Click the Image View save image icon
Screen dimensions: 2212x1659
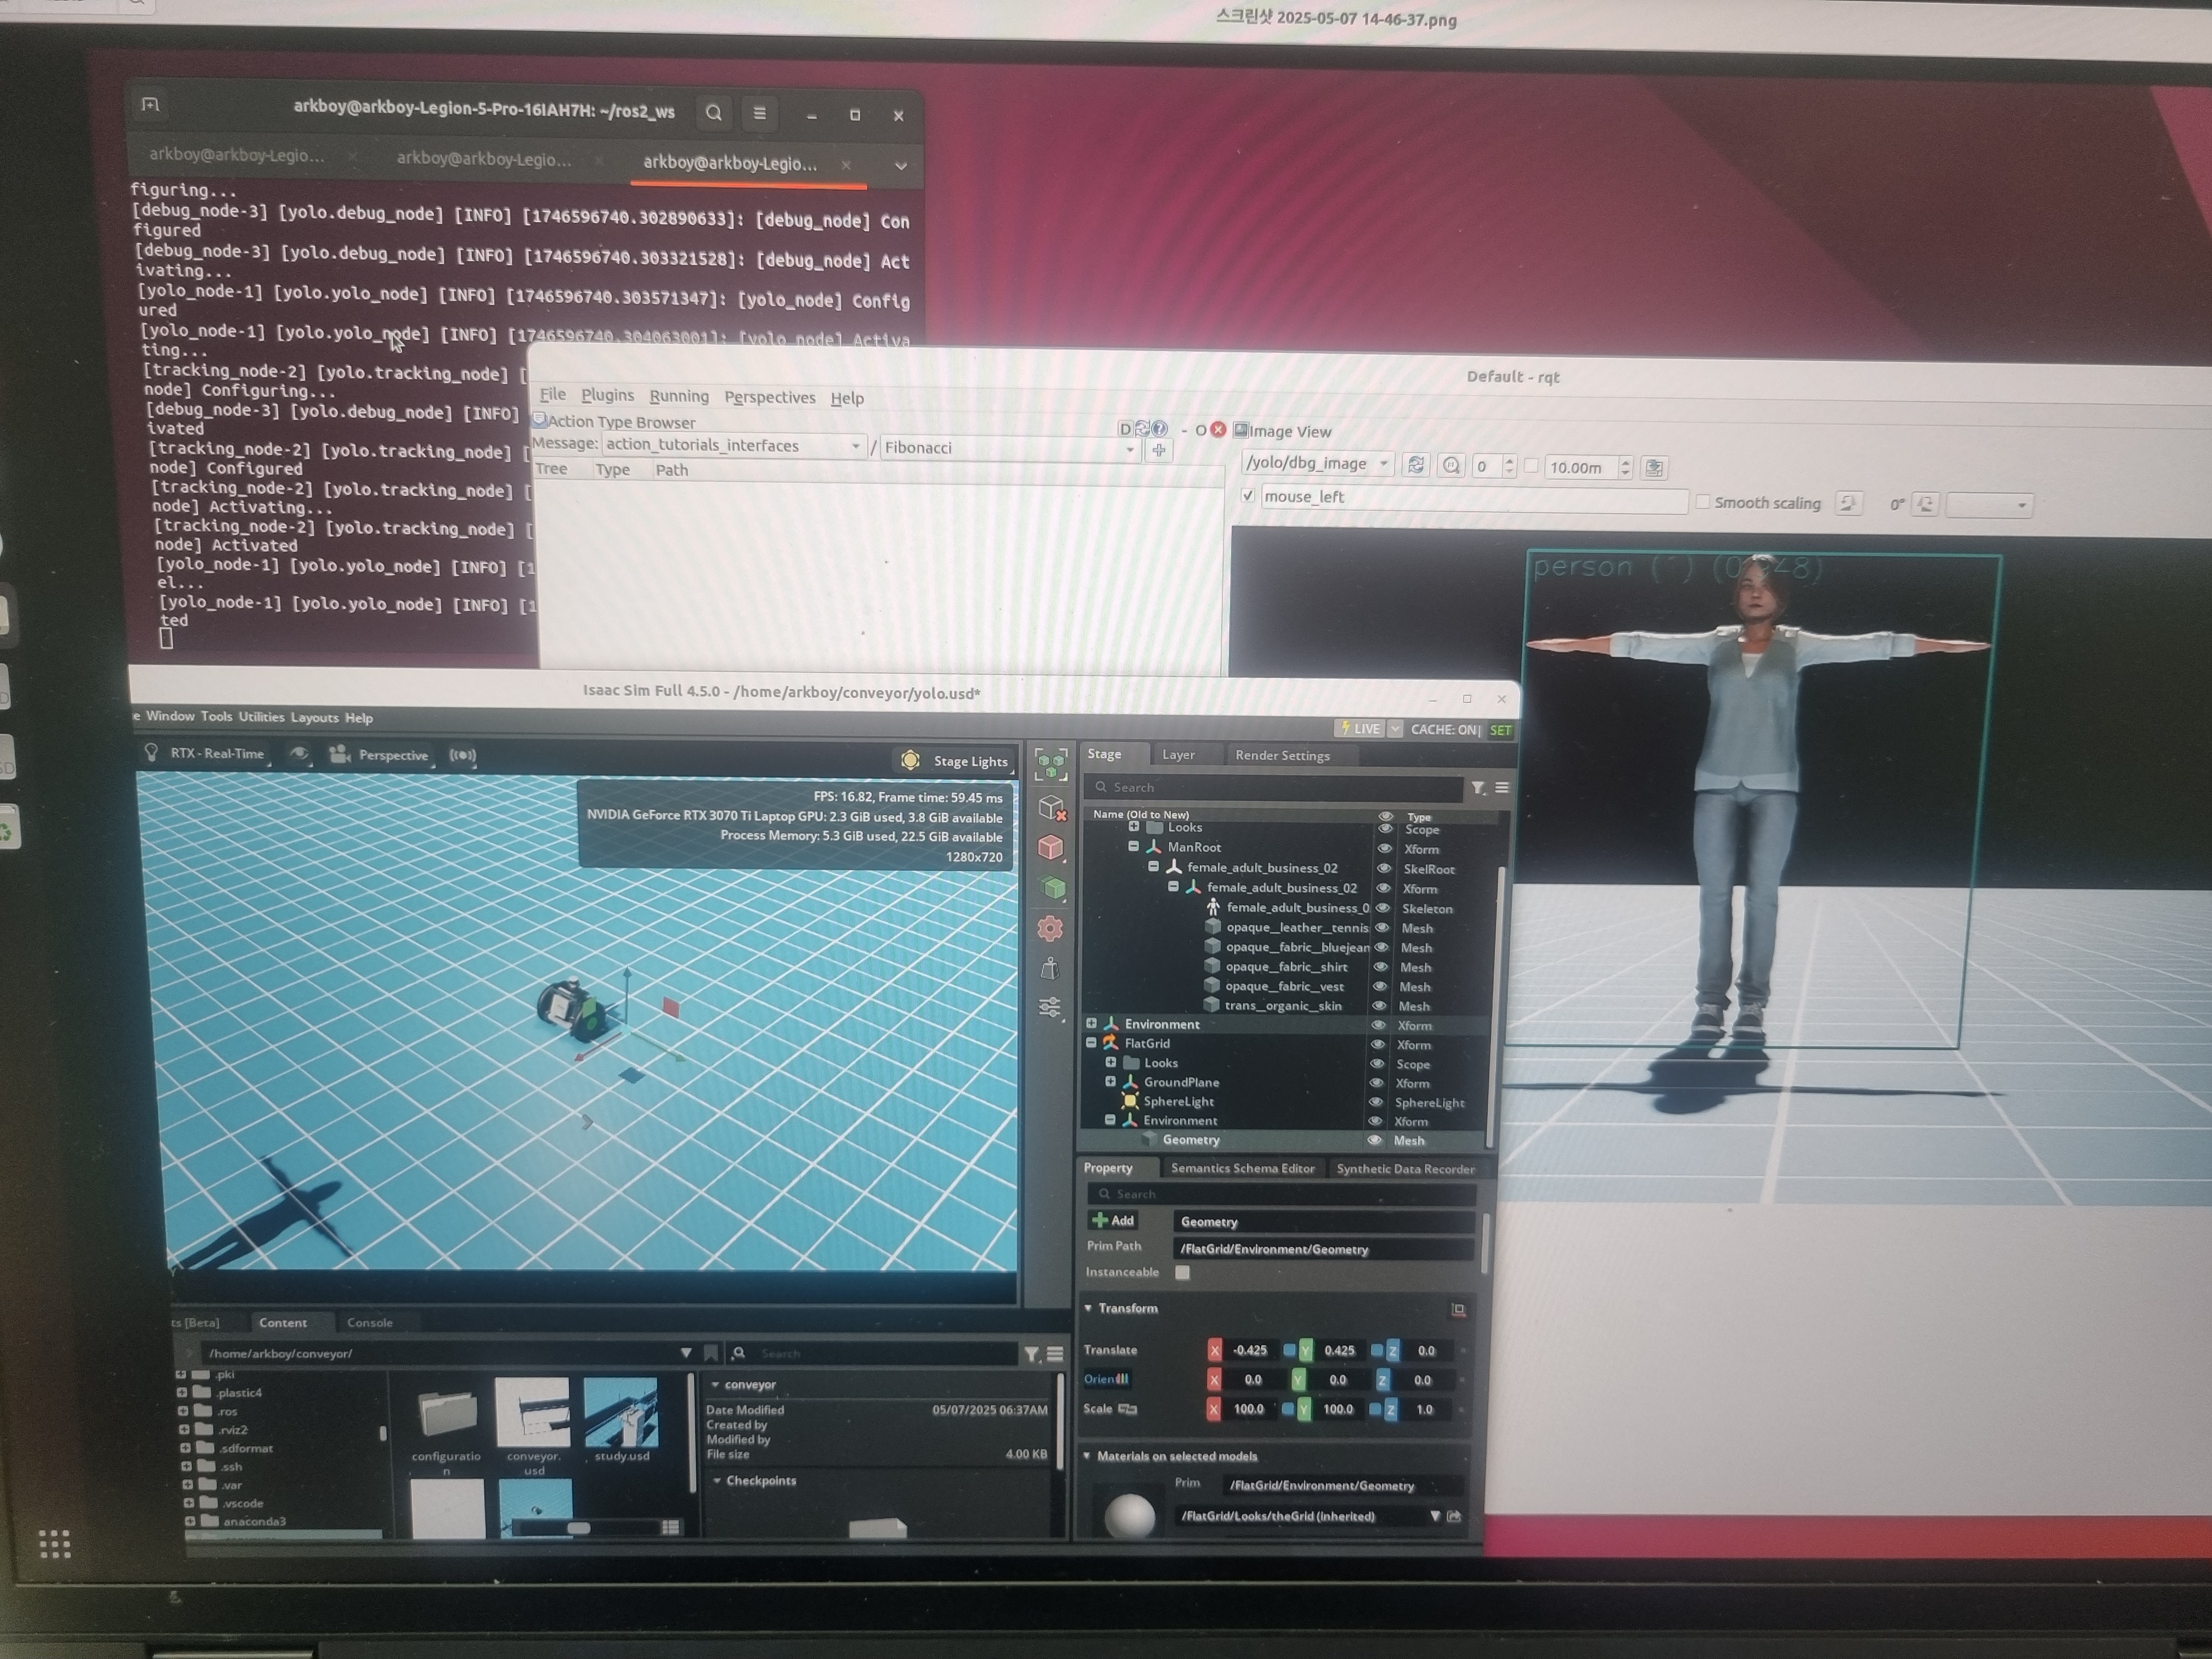click(x=1654, y=468)
